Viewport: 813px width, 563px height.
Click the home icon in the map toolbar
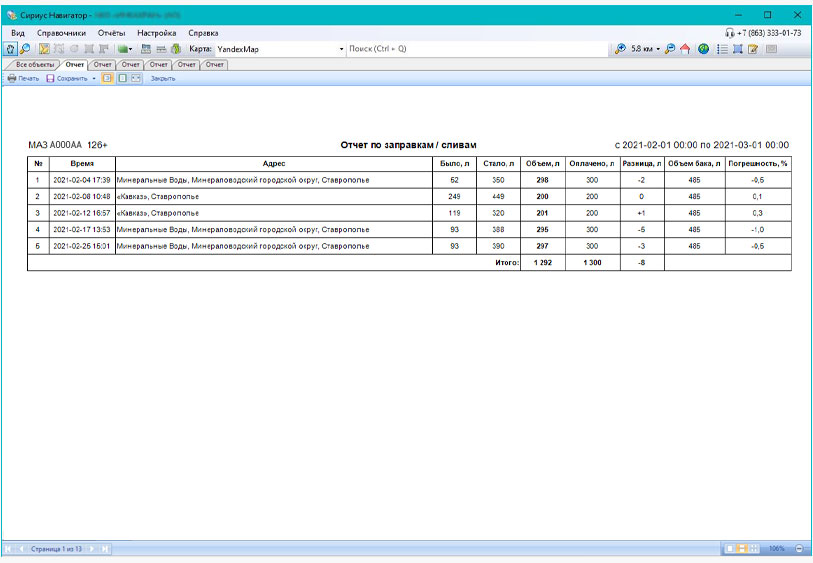pos(685,48)
